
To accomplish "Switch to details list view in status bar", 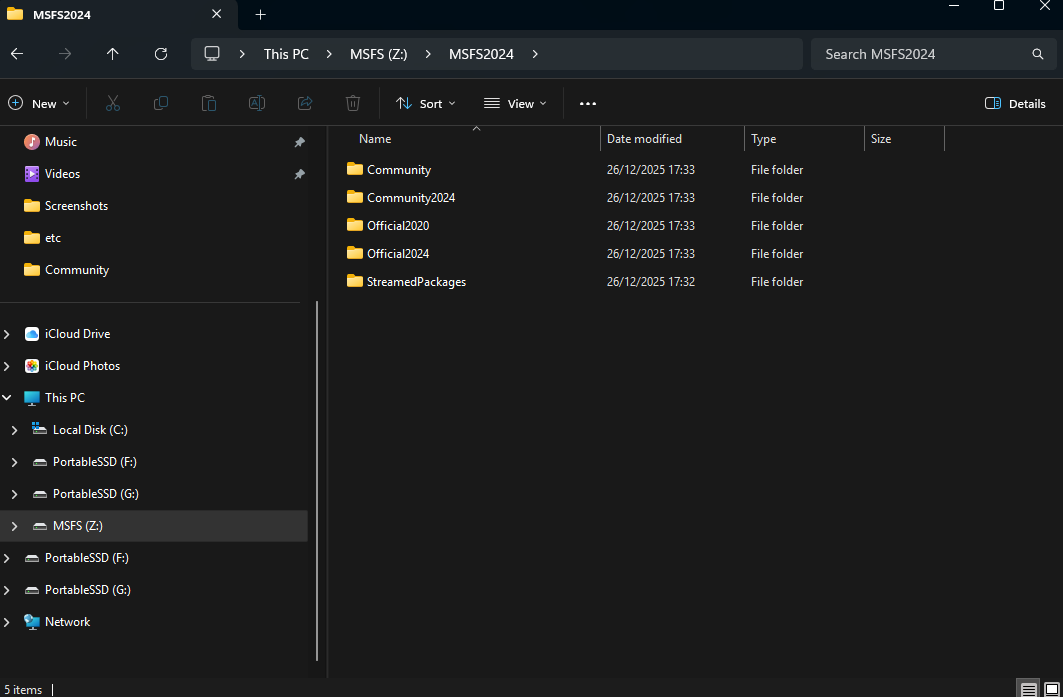I will coord(1028,689).
